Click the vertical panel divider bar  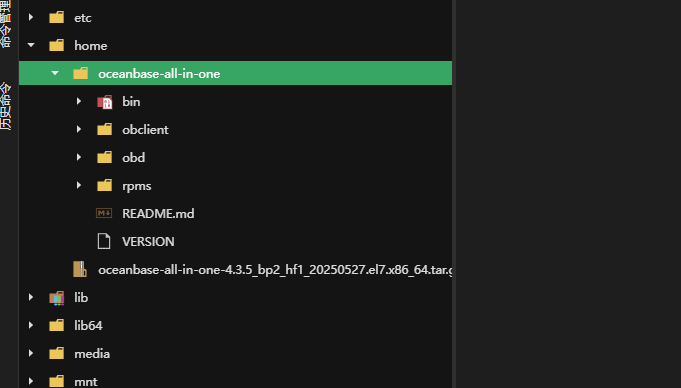(454, 194)
